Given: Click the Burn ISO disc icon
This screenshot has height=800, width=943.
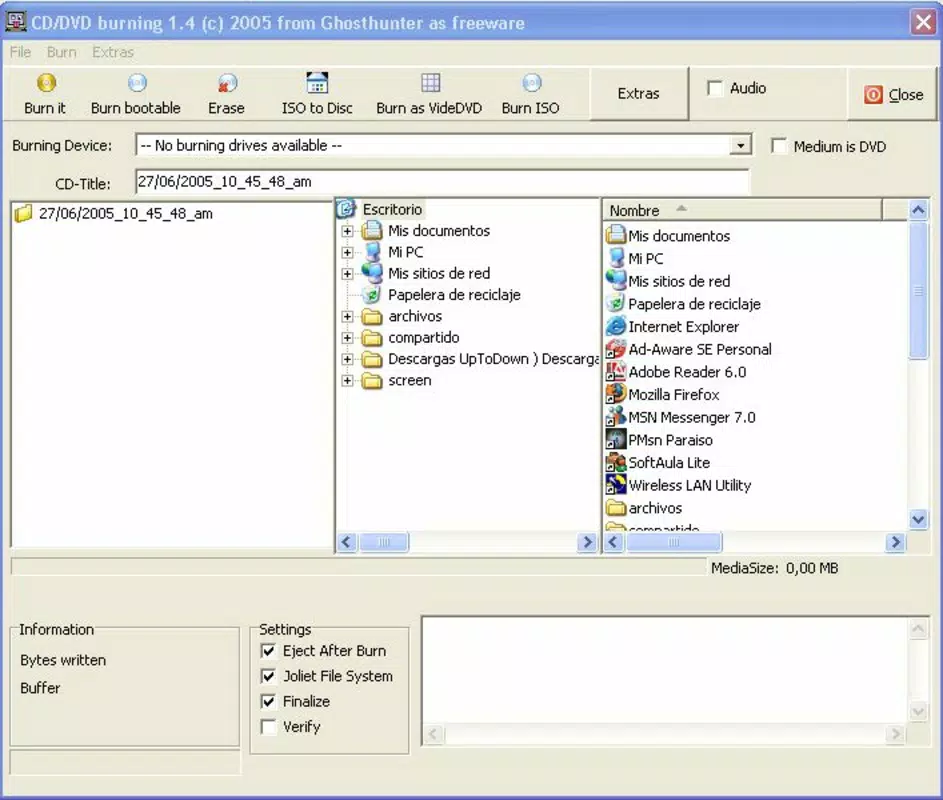Looking at the screenshot, I should tap(532, 82).
